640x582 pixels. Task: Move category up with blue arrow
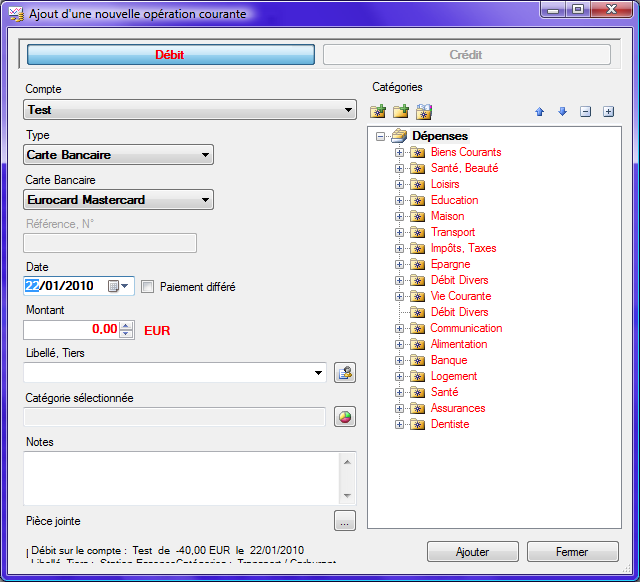[x=539, y=112]
